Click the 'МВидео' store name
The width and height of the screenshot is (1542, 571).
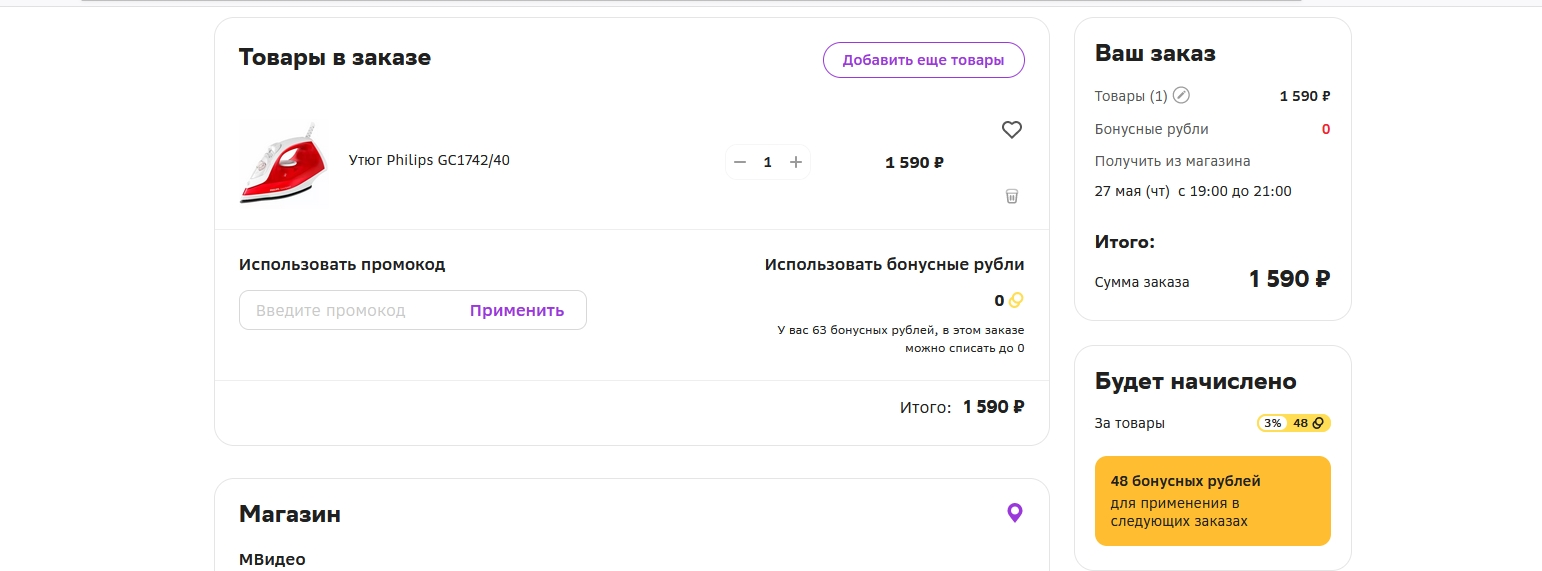272,559
